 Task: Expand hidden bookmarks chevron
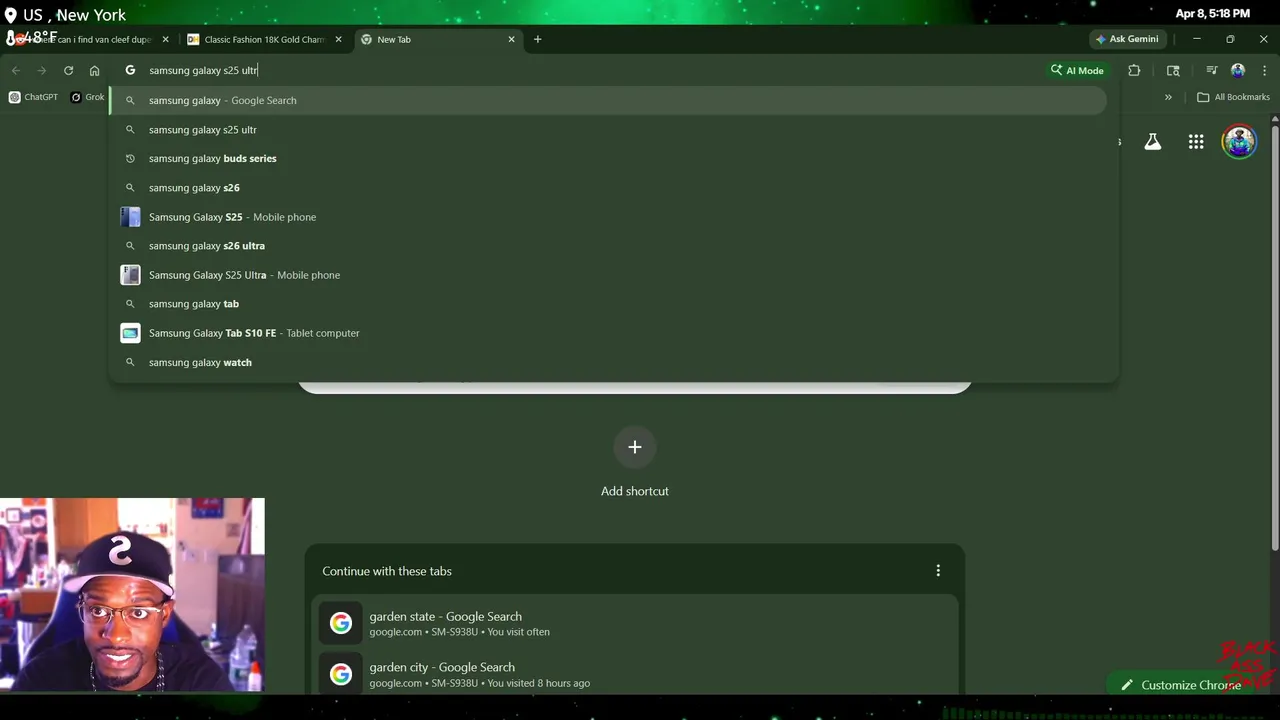1168,97
